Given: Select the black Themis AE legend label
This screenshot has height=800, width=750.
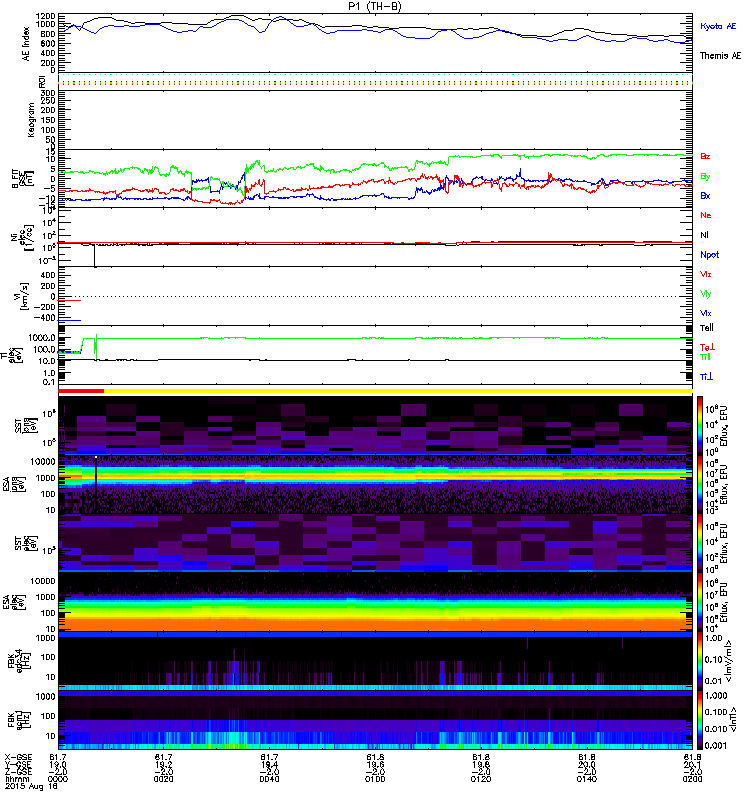Looking at the screenshot, I should pyautogui.click(x=720, y=56).
